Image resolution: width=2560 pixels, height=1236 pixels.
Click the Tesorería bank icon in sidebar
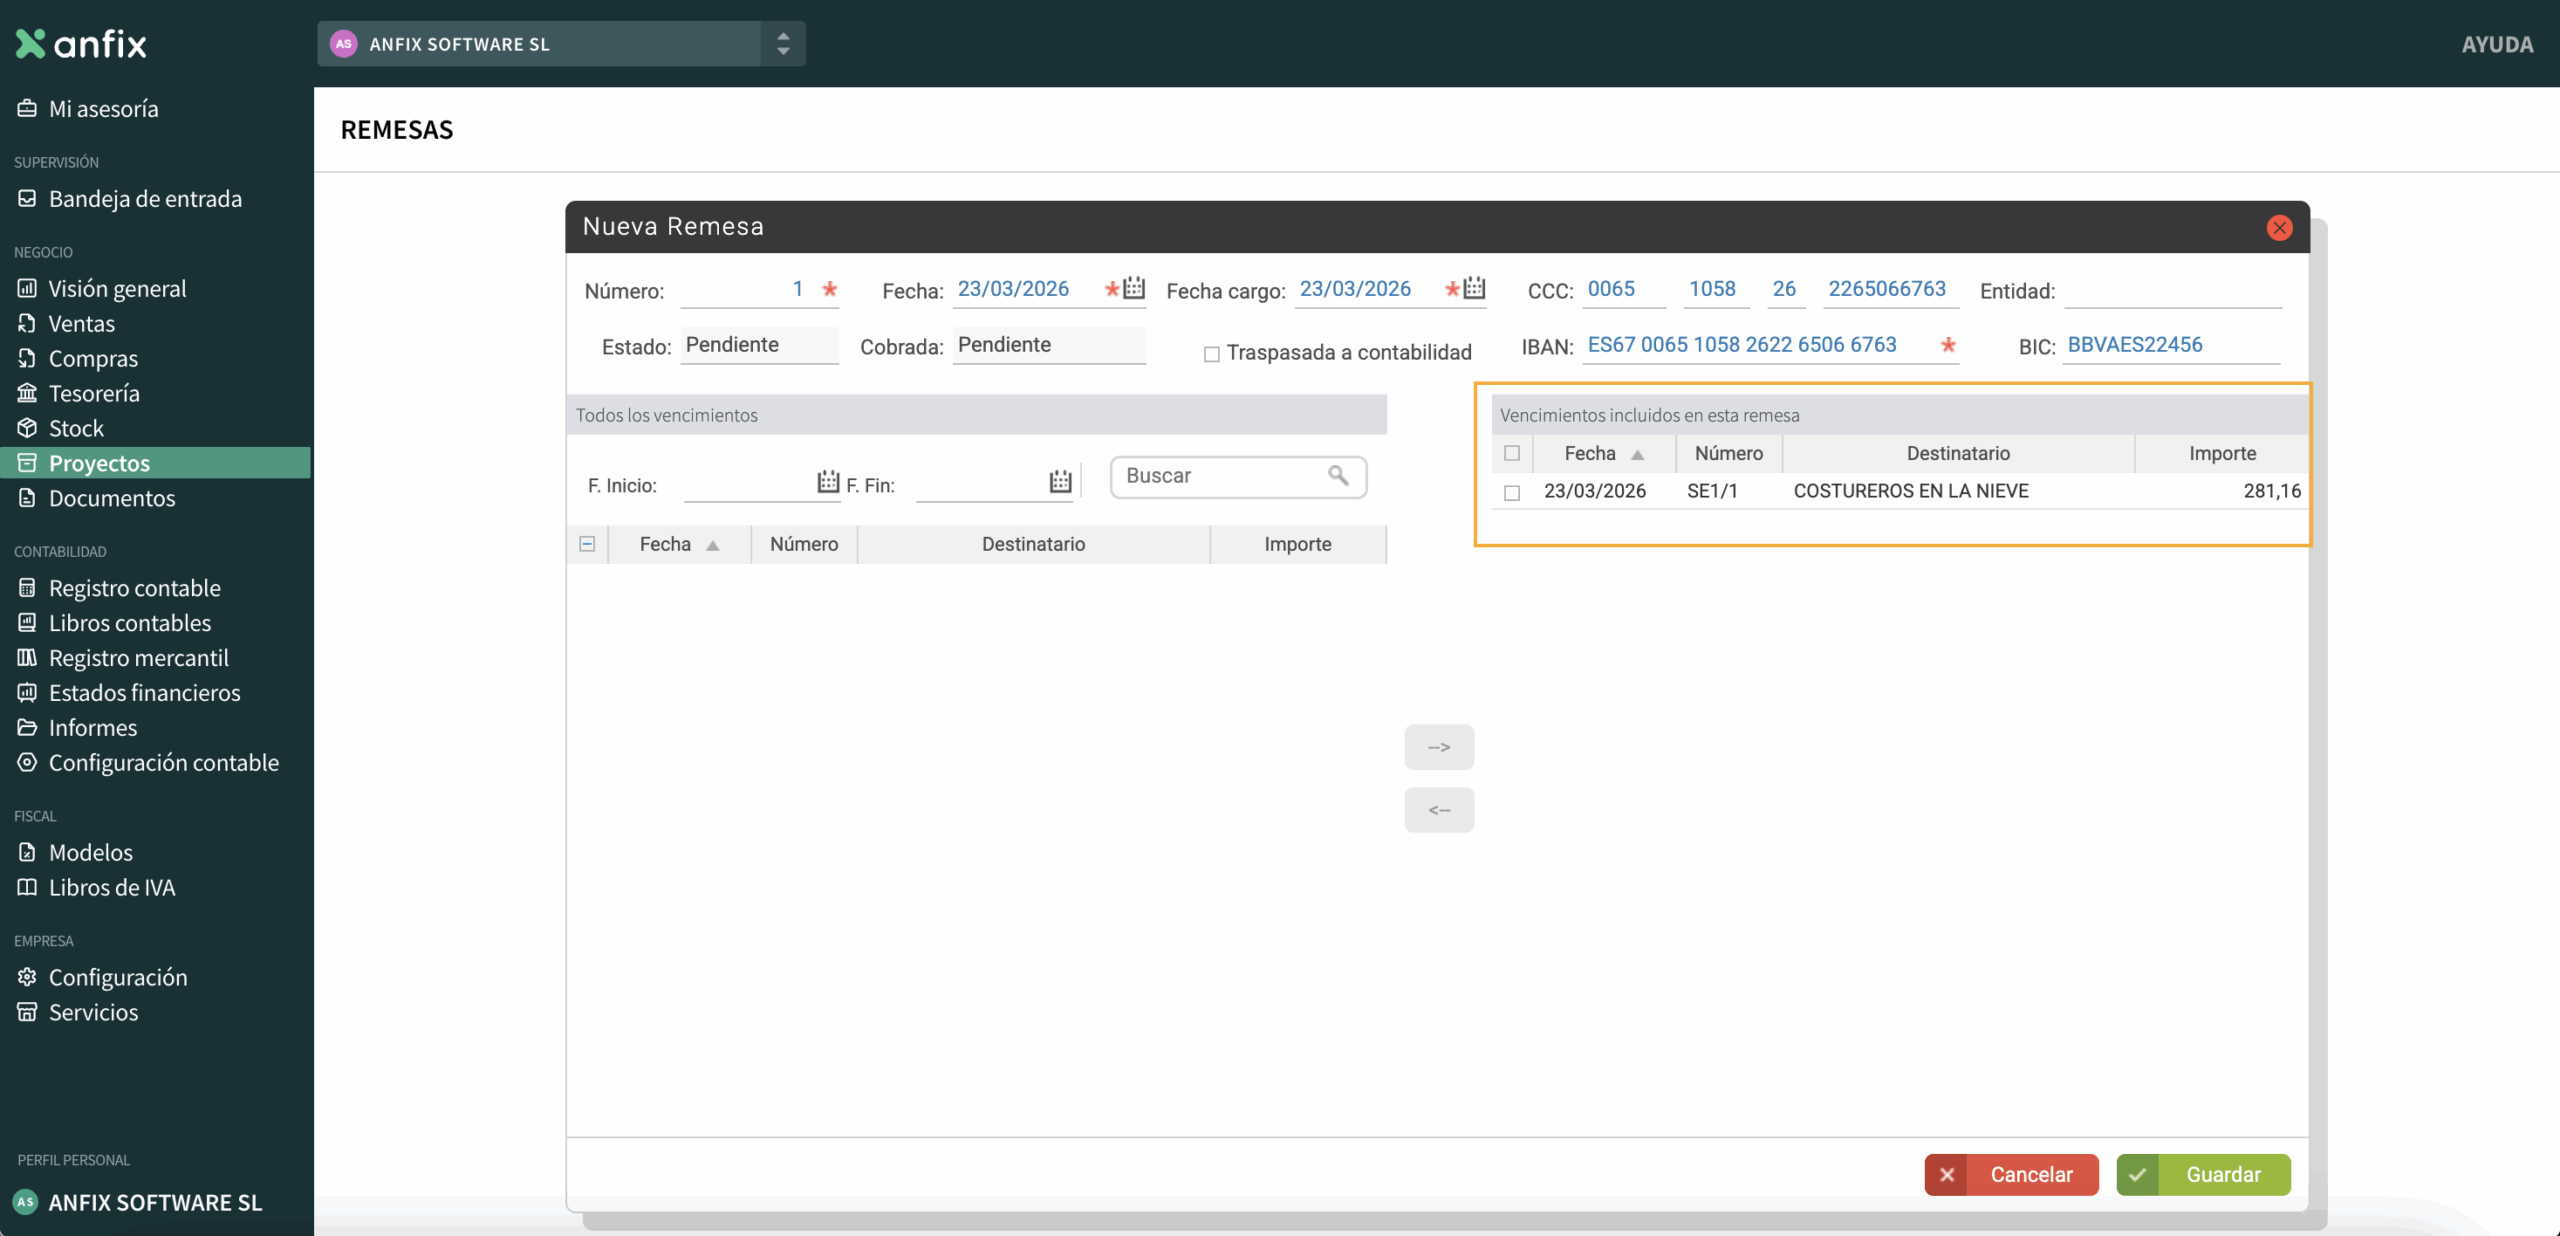27,393
